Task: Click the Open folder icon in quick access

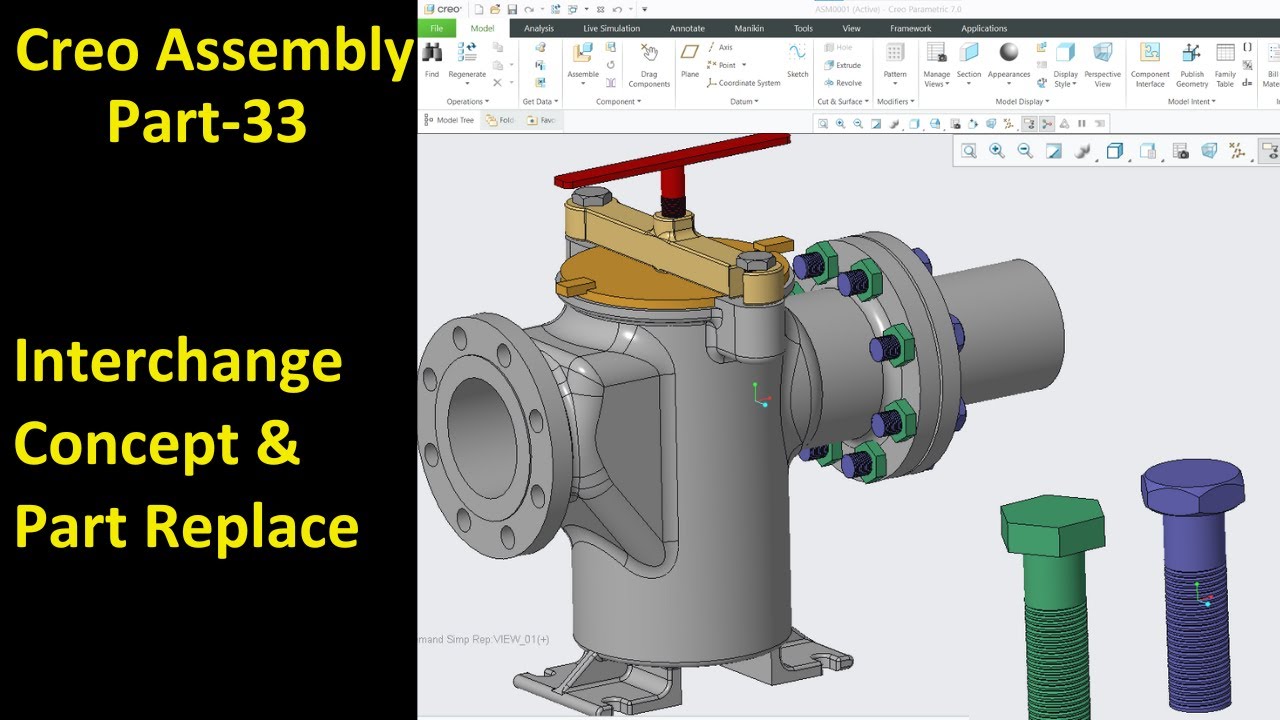Action: (495, 9)
